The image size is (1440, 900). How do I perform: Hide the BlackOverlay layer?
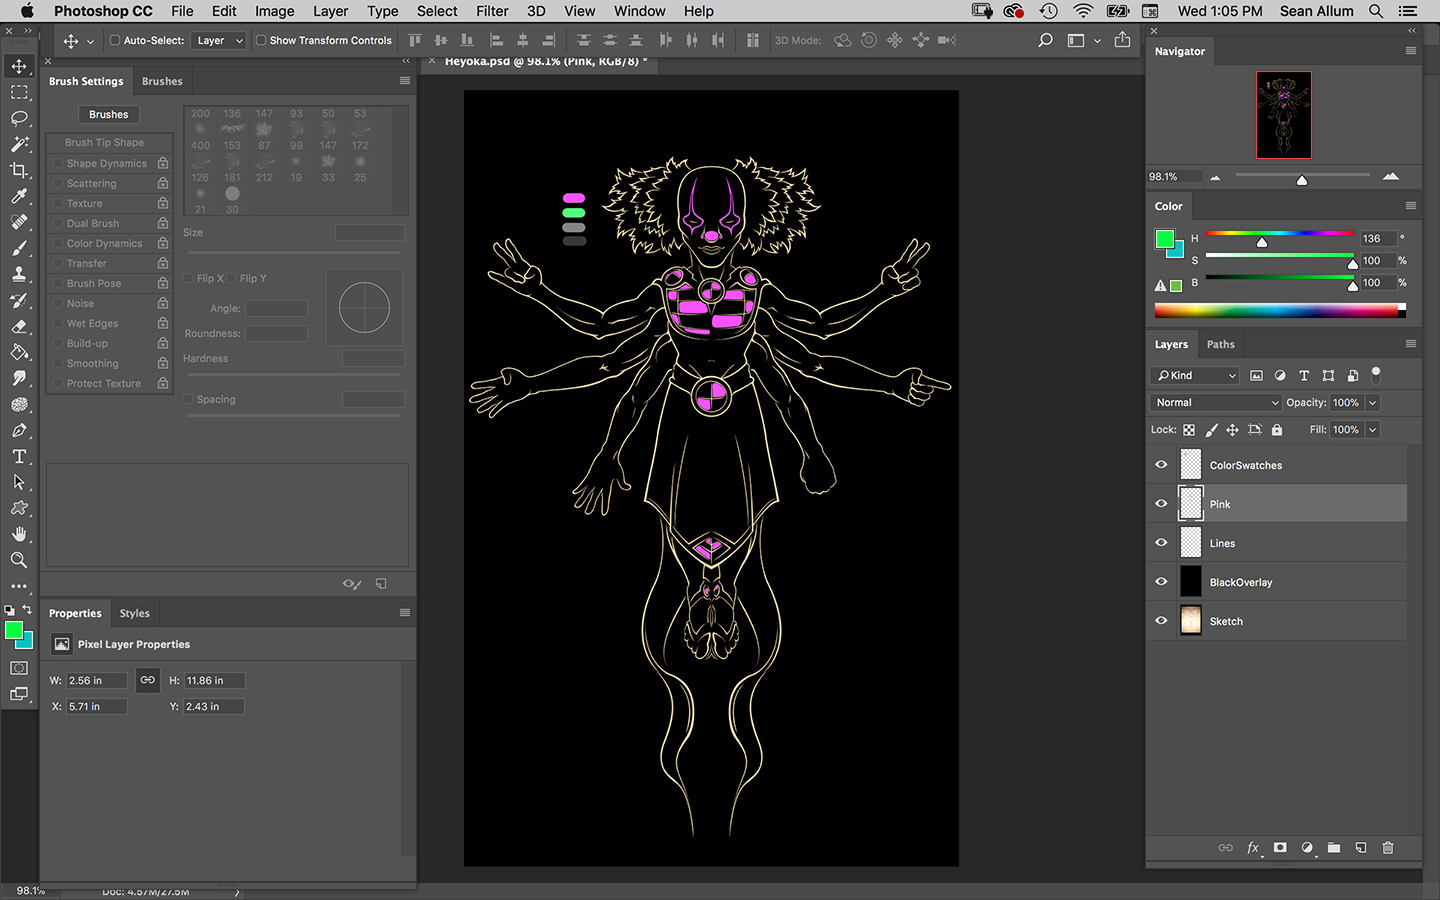click(1161, 582)
